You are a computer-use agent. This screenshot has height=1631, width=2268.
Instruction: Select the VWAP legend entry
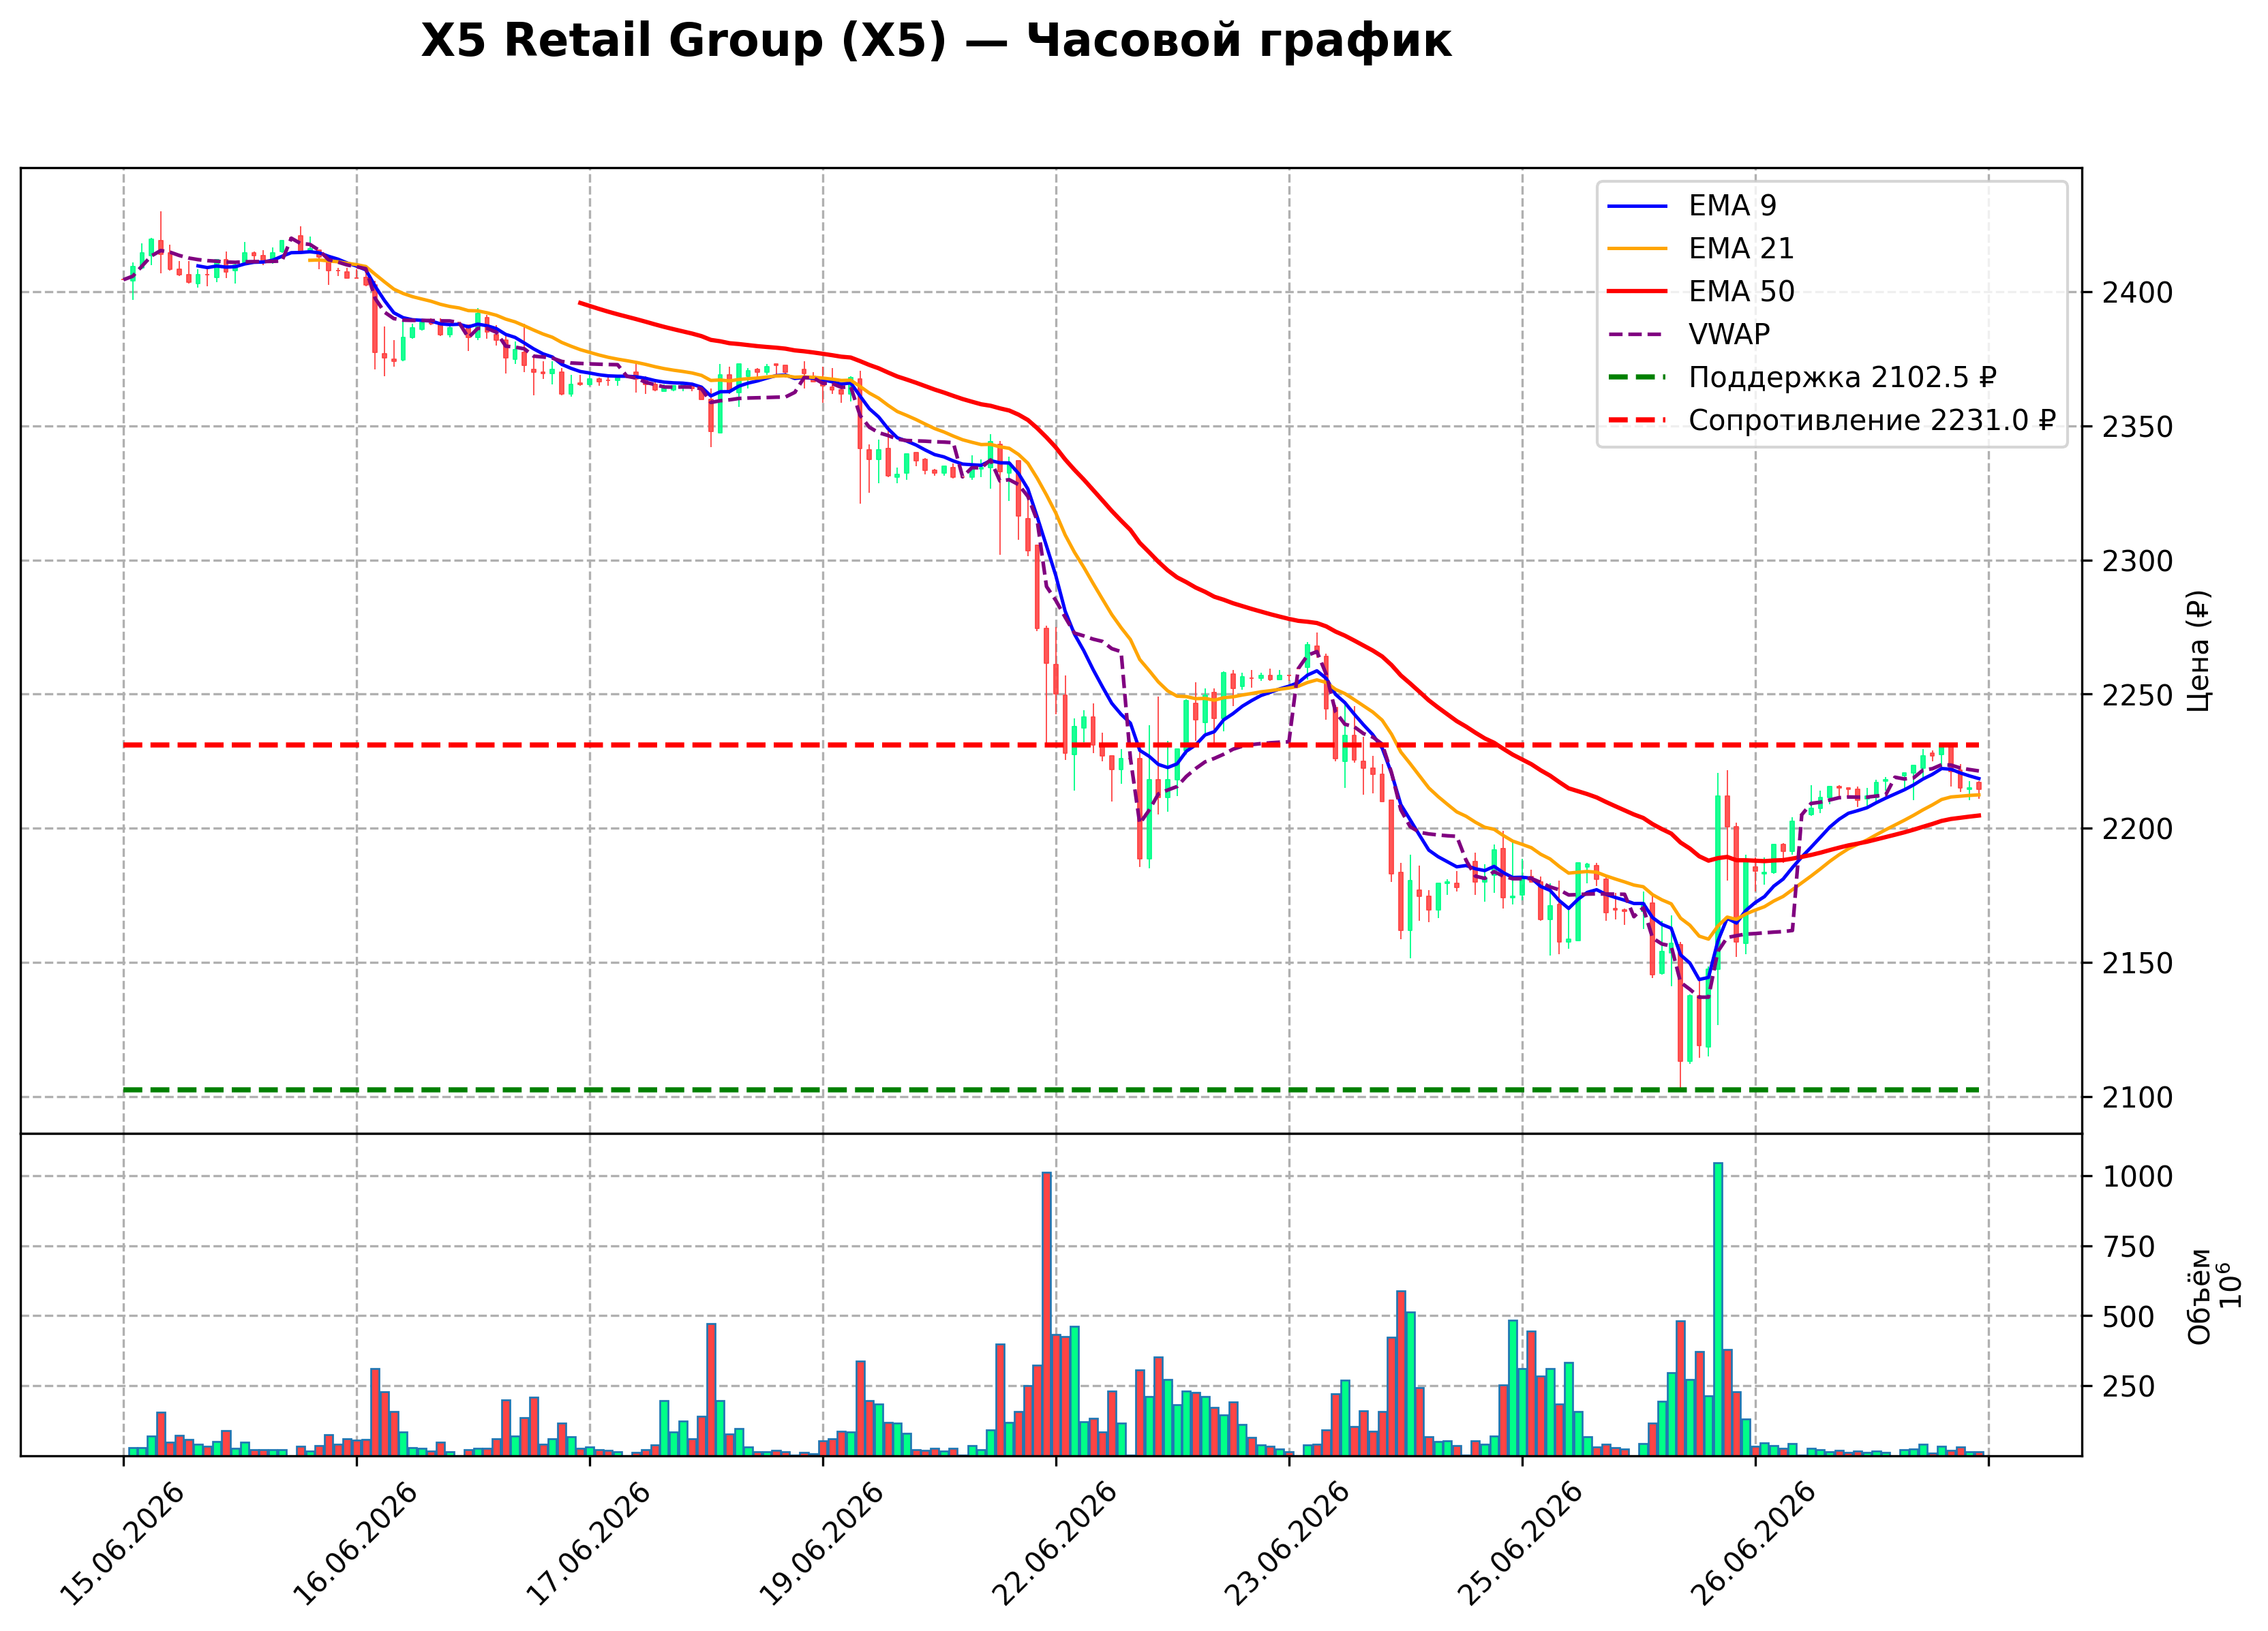[x=1689, y=334]
